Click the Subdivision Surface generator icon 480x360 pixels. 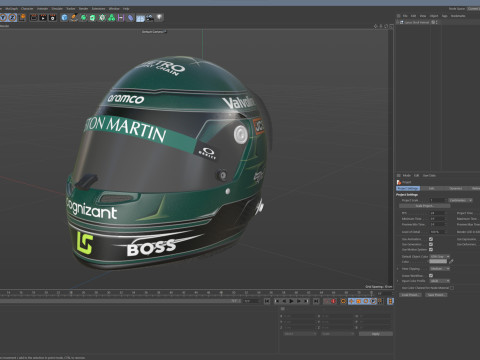83,17
